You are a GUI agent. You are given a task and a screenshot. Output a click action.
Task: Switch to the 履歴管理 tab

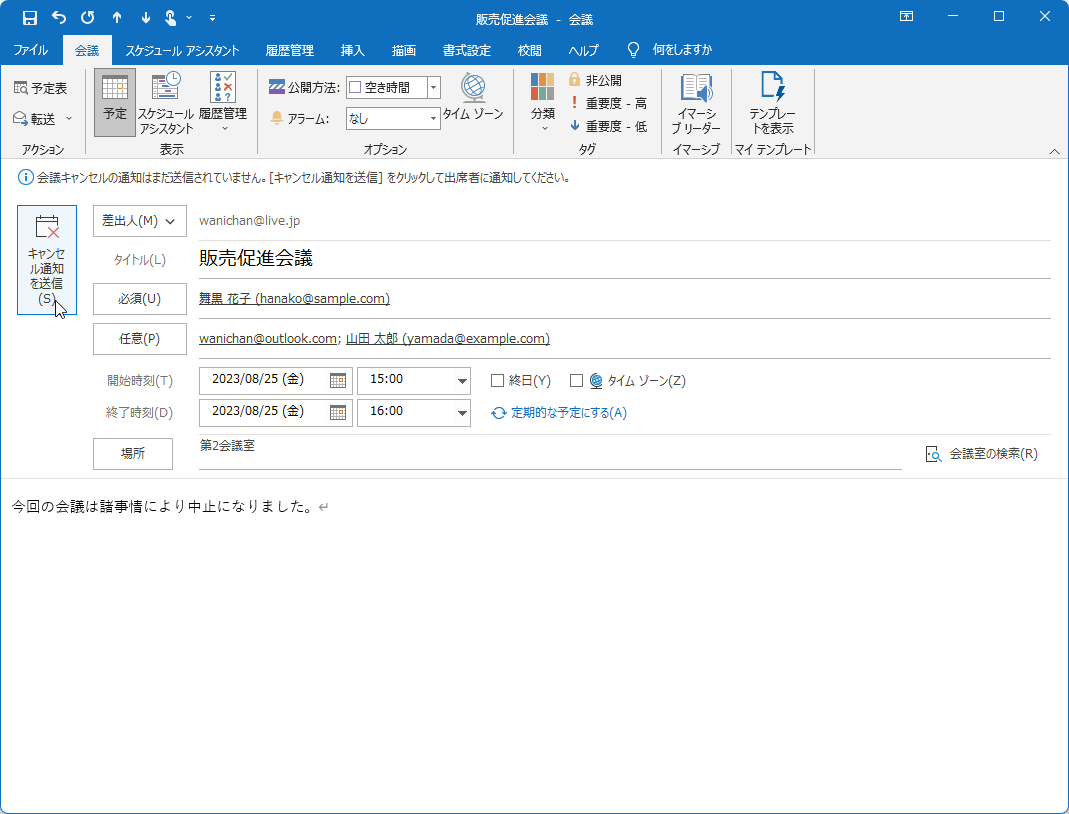click(290, 50)
